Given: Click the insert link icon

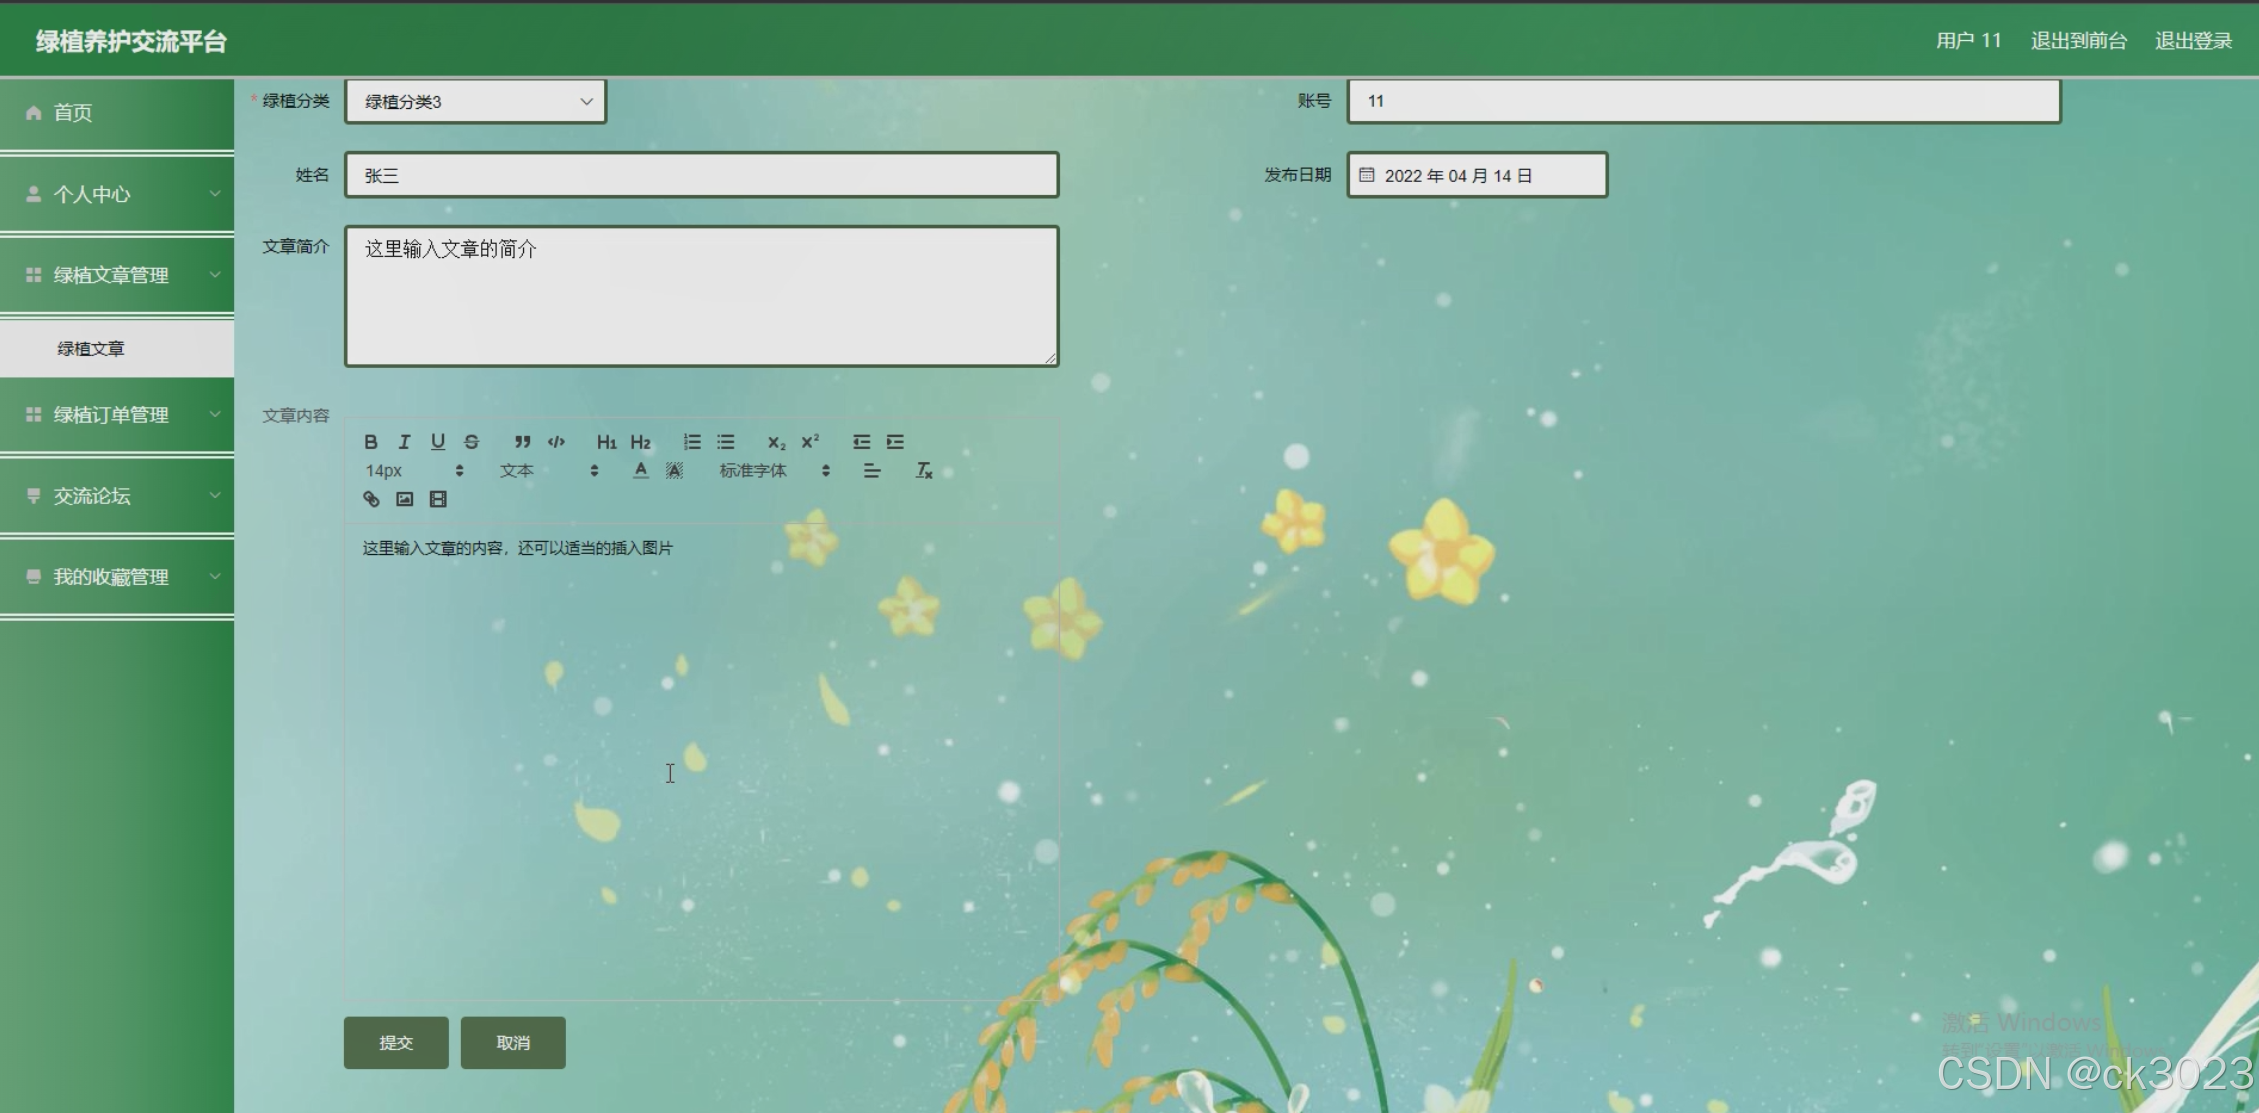Looking at the screenshot, I should (371, 499).
